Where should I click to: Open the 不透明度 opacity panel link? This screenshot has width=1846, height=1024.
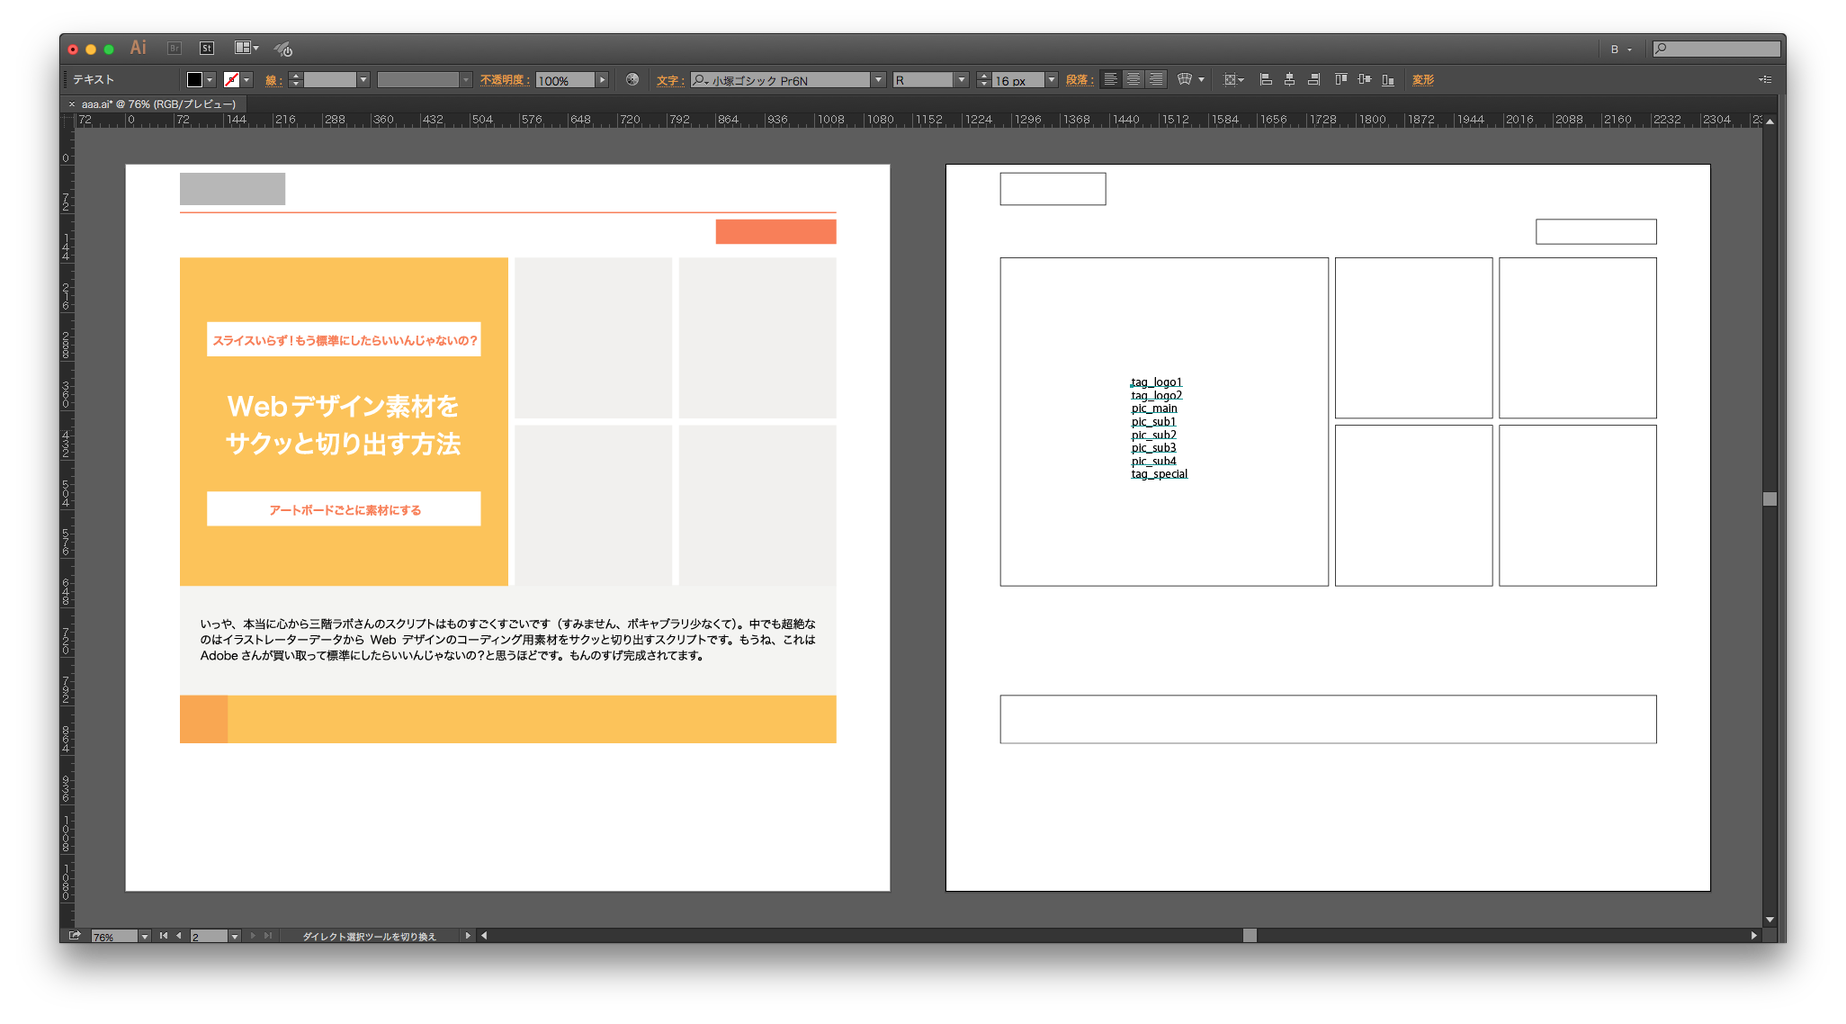click(x=503, y=80)
